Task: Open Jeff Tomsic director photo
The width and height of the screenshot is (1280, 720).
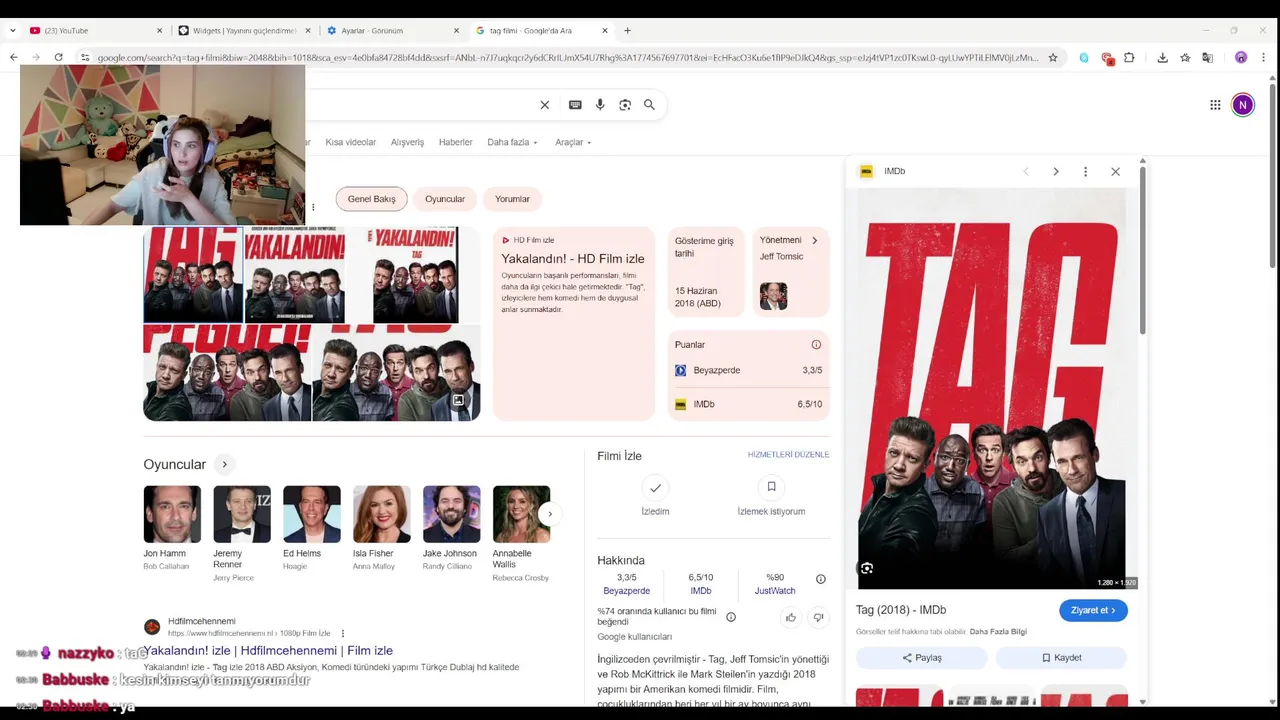Action: [773, 296]
